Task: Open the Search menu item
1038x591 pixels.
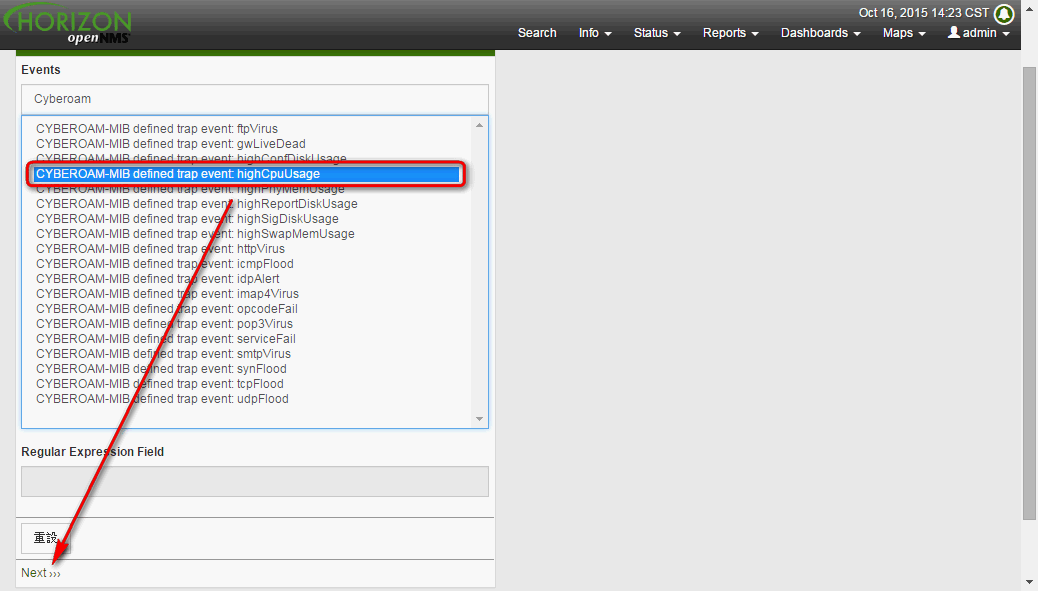Action: pos(537,32)
